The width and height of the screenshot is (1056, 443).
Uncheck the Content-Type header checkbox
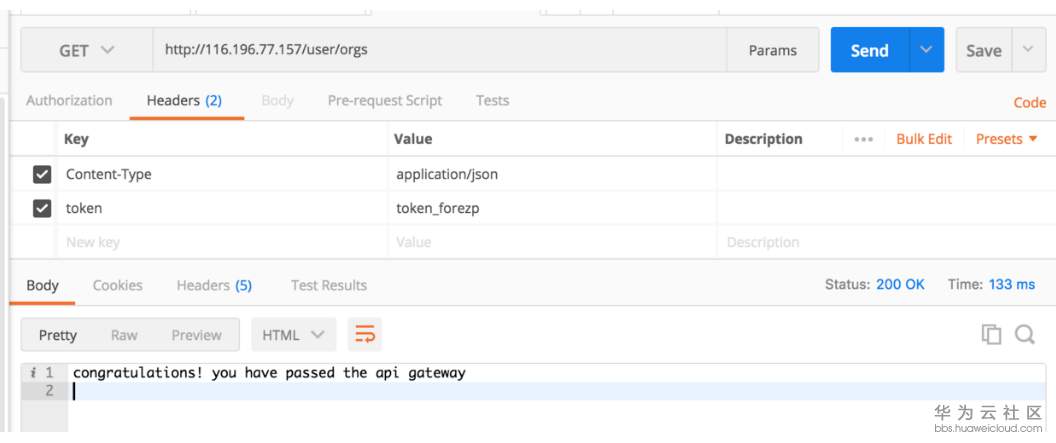[42, 174]
